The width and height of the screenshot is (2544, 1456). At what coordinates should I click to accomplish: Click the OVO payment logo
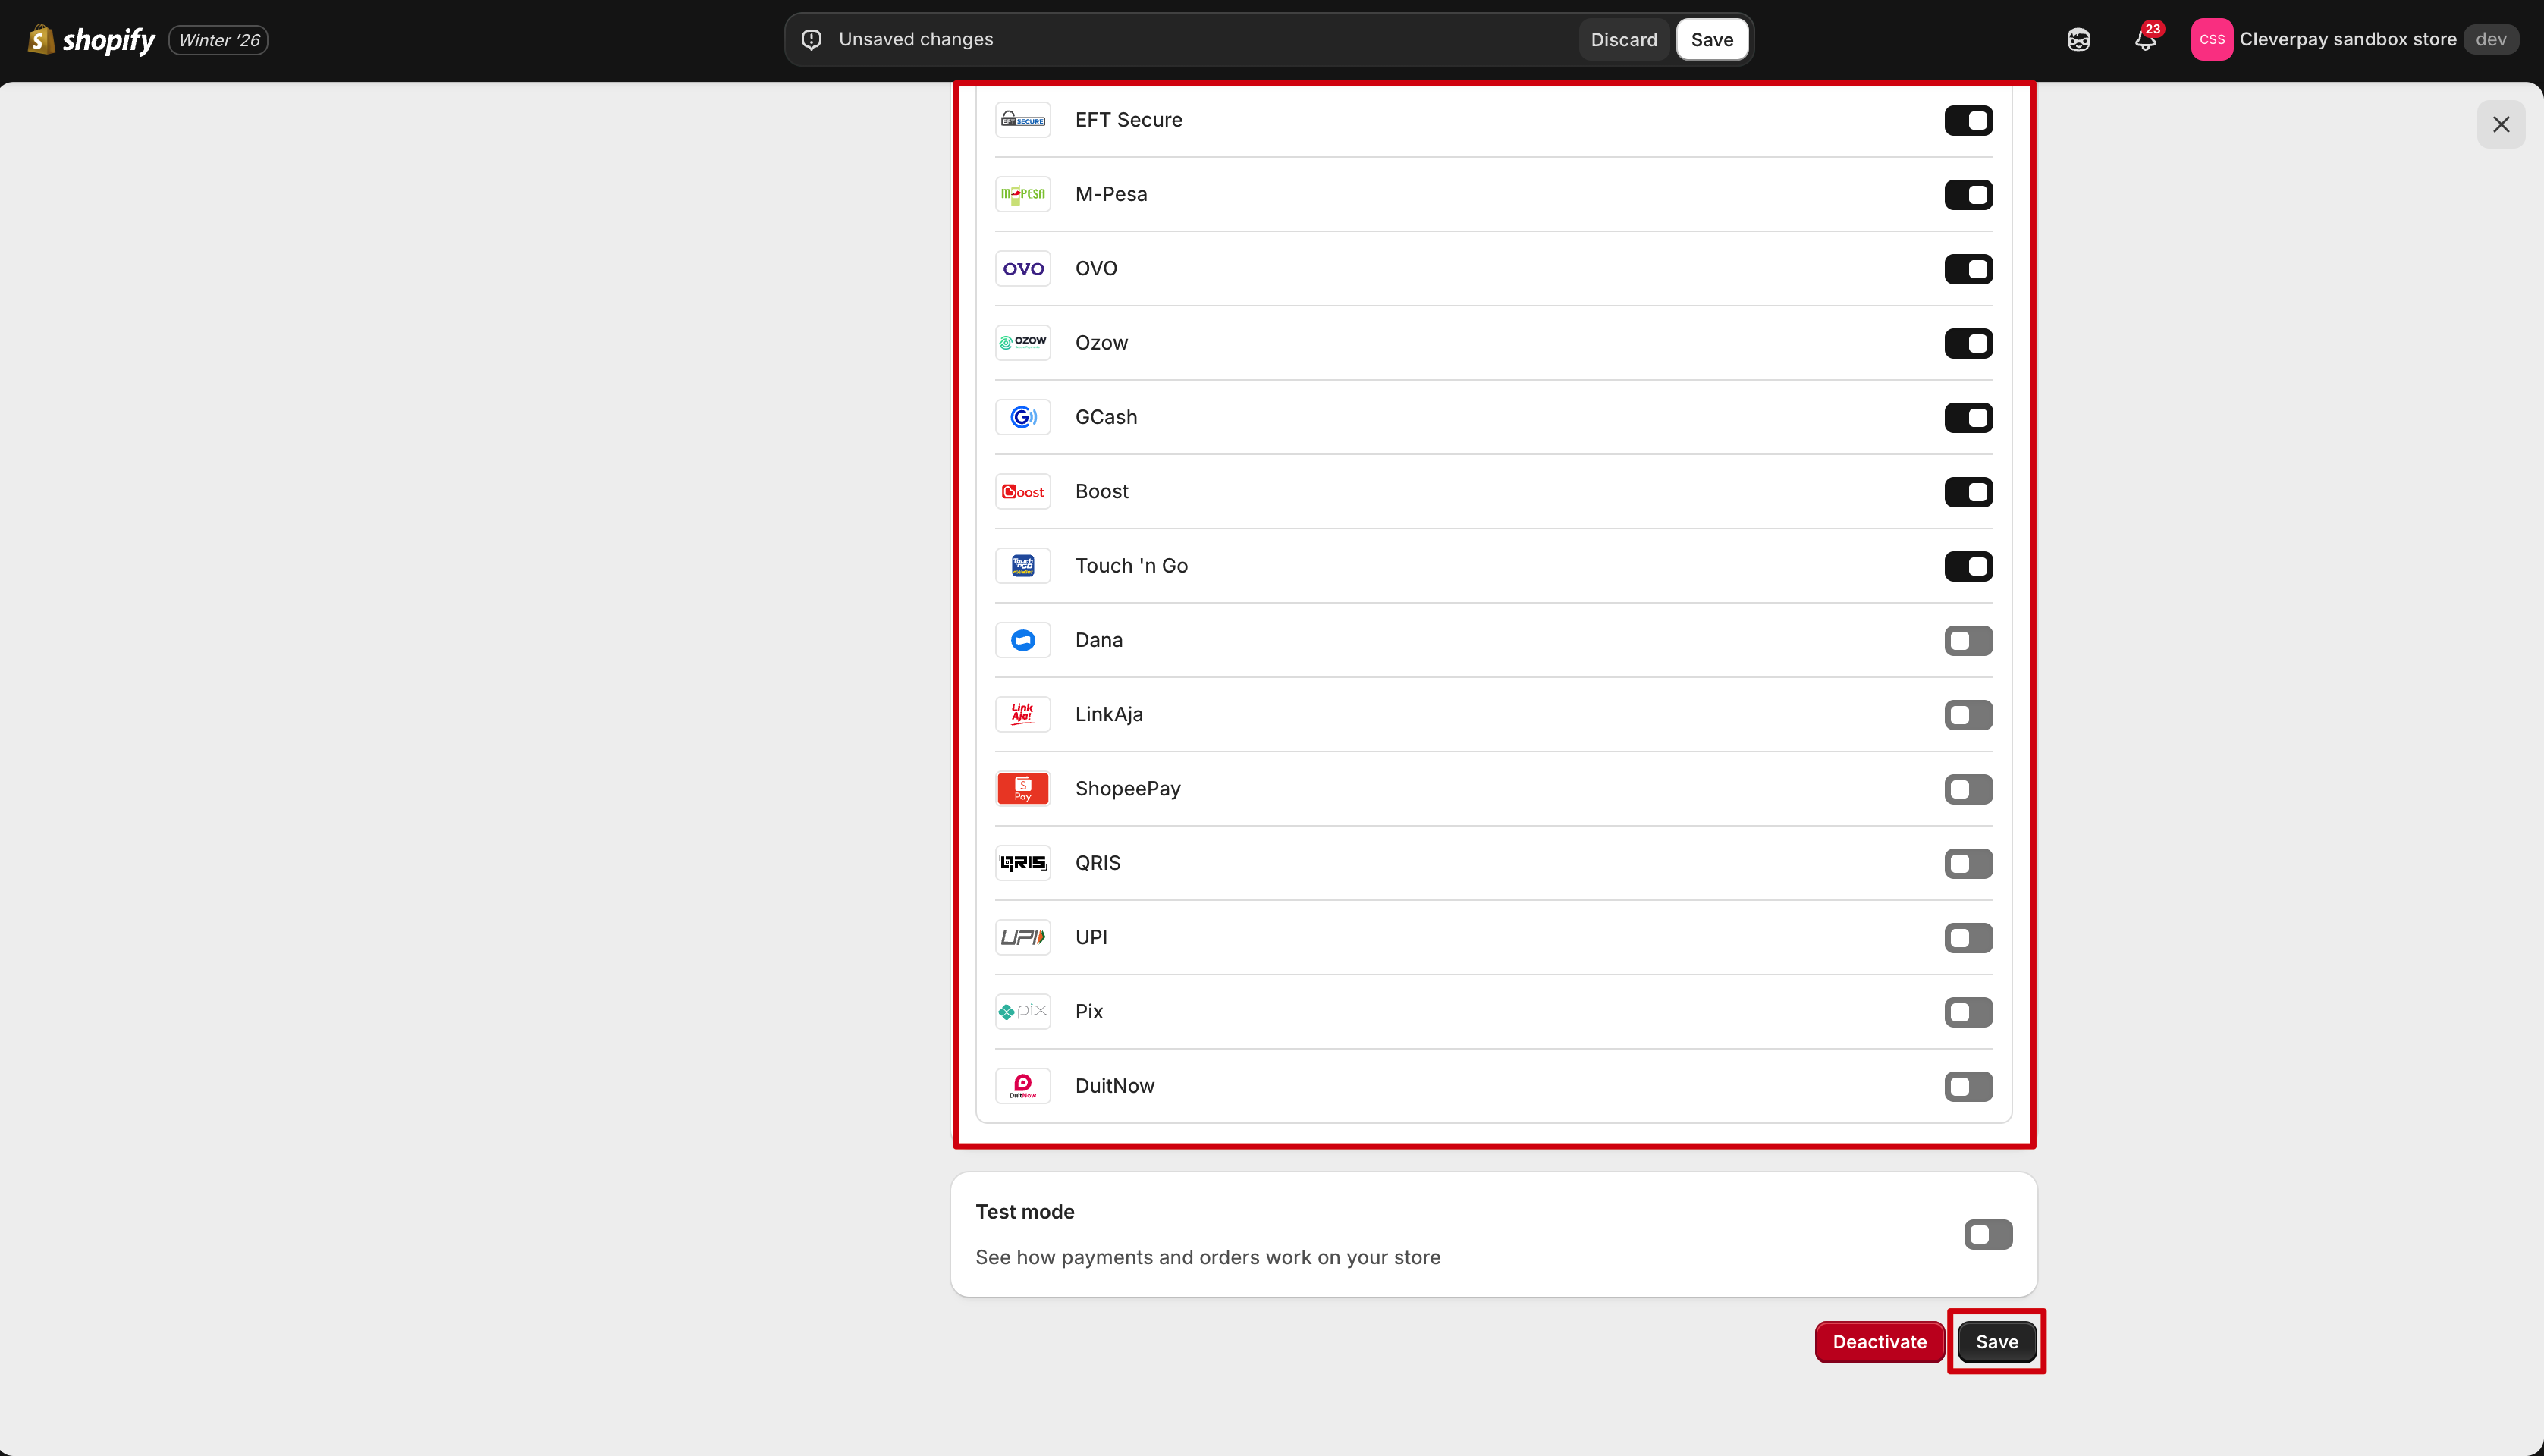click(1022, 269)
